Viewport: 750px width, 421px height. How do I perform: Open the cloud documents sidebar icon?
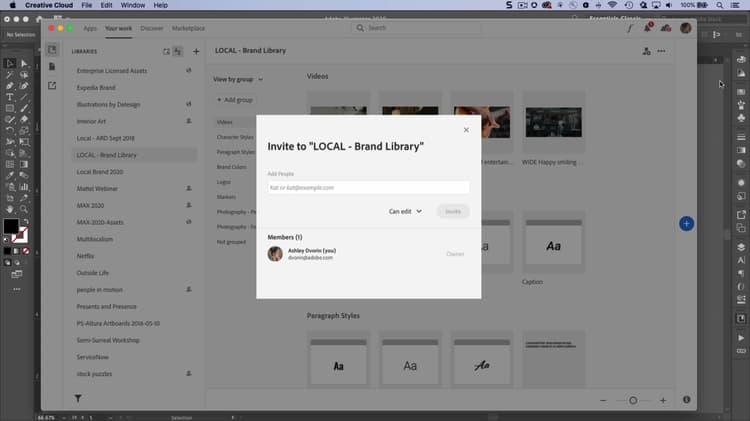[52, 67]
